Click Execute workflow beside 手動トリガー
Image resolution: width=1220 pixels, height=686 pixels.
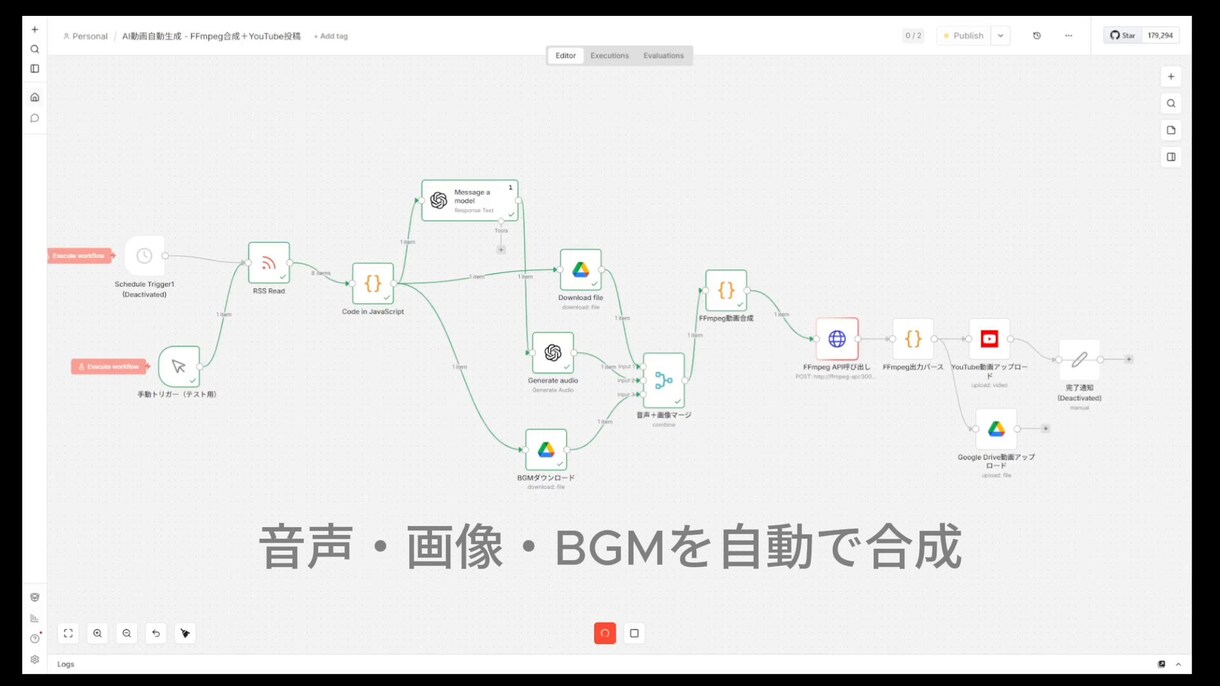[109, 367]
